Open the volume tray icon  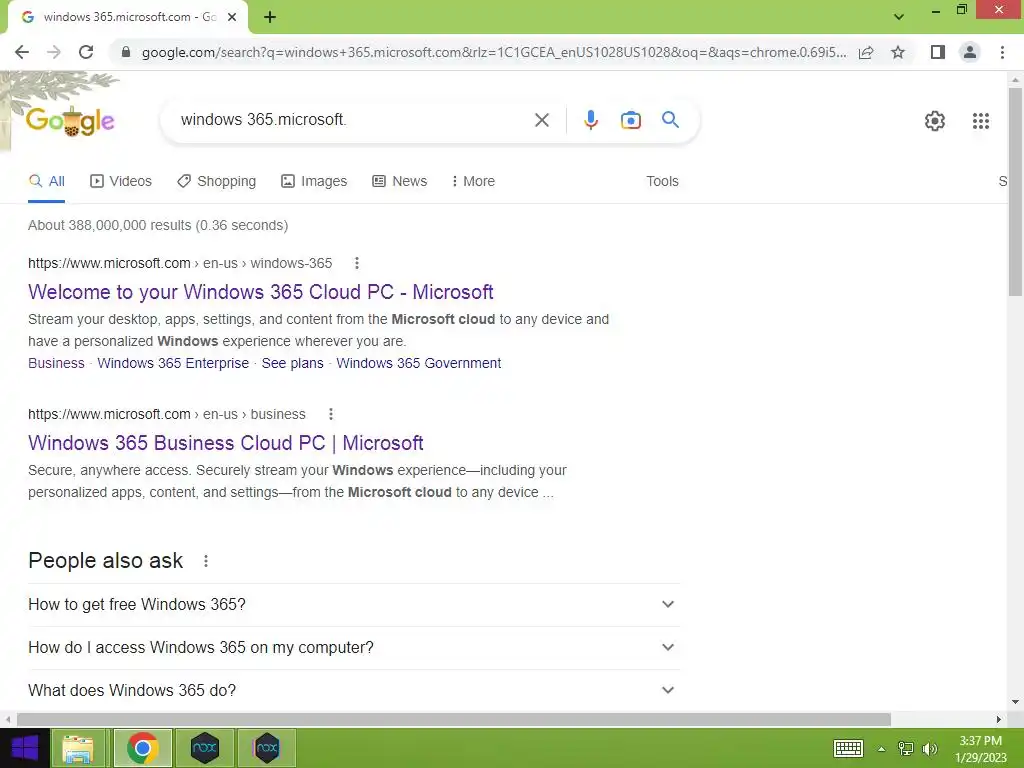click(930, 748)
